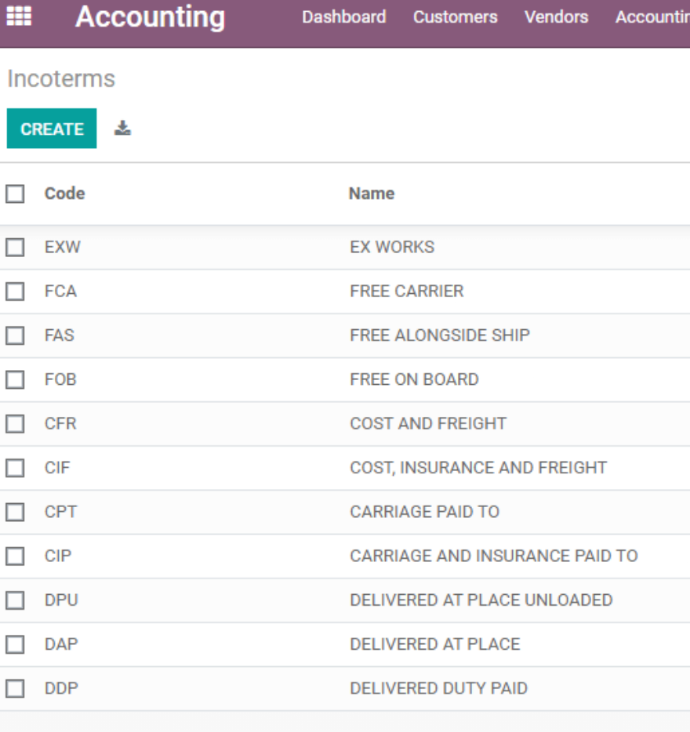Sort by the Name column header
The image size is (690, 732).
tap(372, 193)
